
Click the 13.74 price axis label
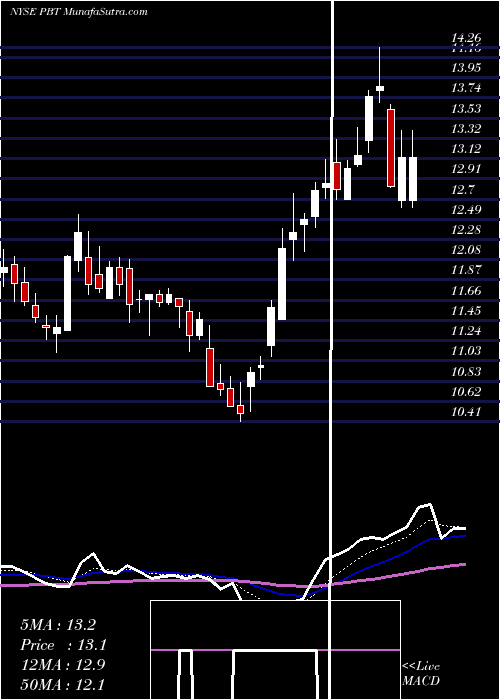click(x=467, y=88)
